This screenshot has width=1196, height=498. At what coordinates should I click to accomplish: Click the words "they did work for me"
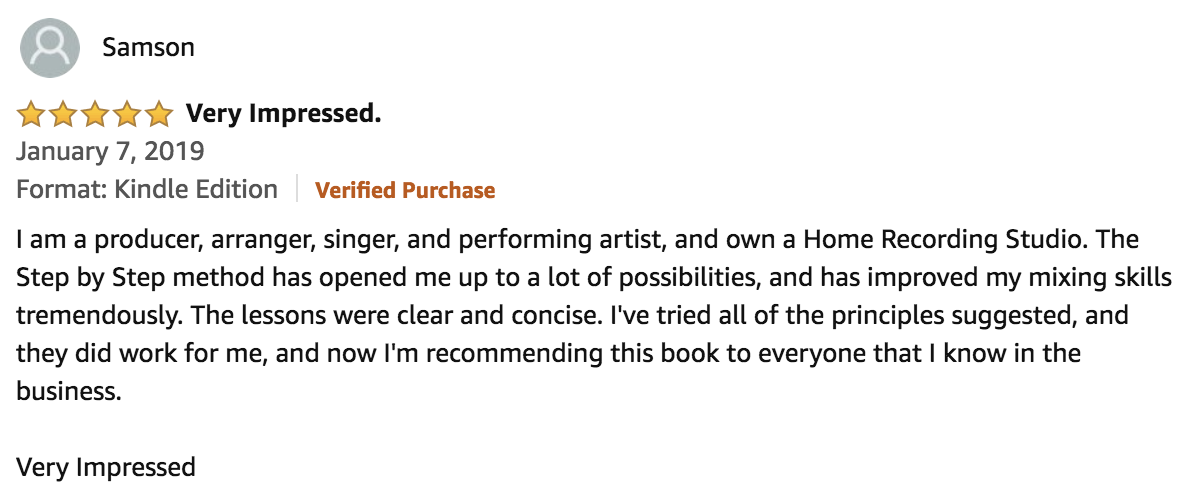(119, 354)
